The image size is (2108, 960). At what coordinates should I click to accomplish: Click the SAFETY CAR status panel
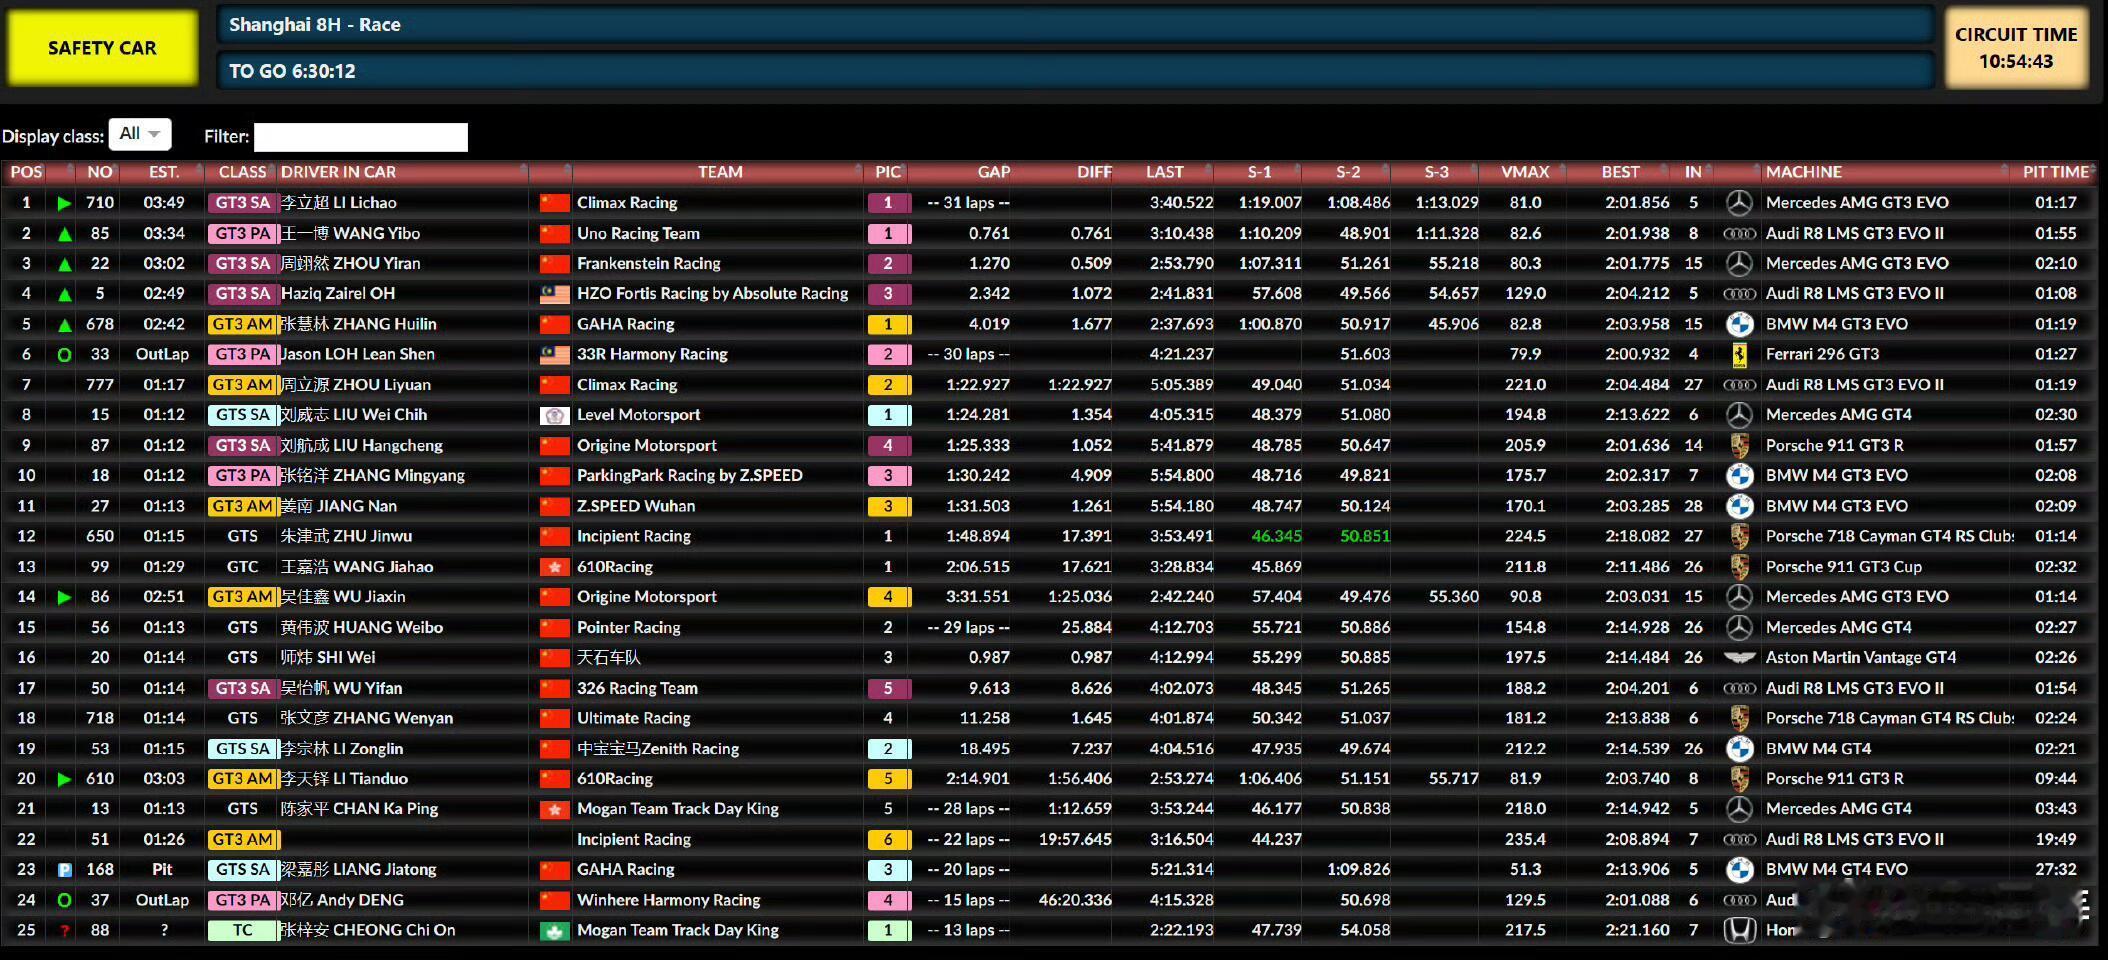102,48
